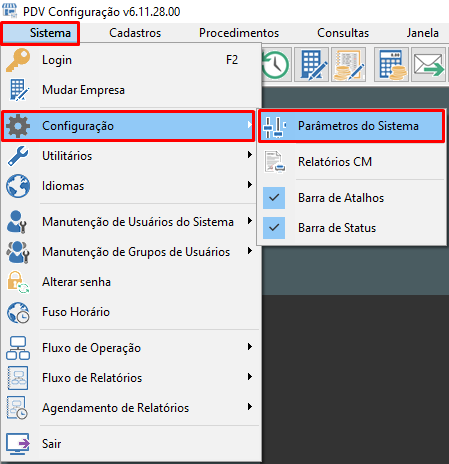The image size is (449, 464).
Task: Open Agendamento de Relatórios submenu
Action: coord(131,408)
